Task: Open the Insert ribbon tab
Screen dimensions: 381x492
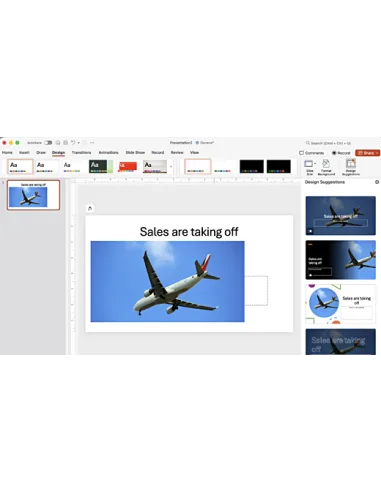Action: click(x=24, y=152)
